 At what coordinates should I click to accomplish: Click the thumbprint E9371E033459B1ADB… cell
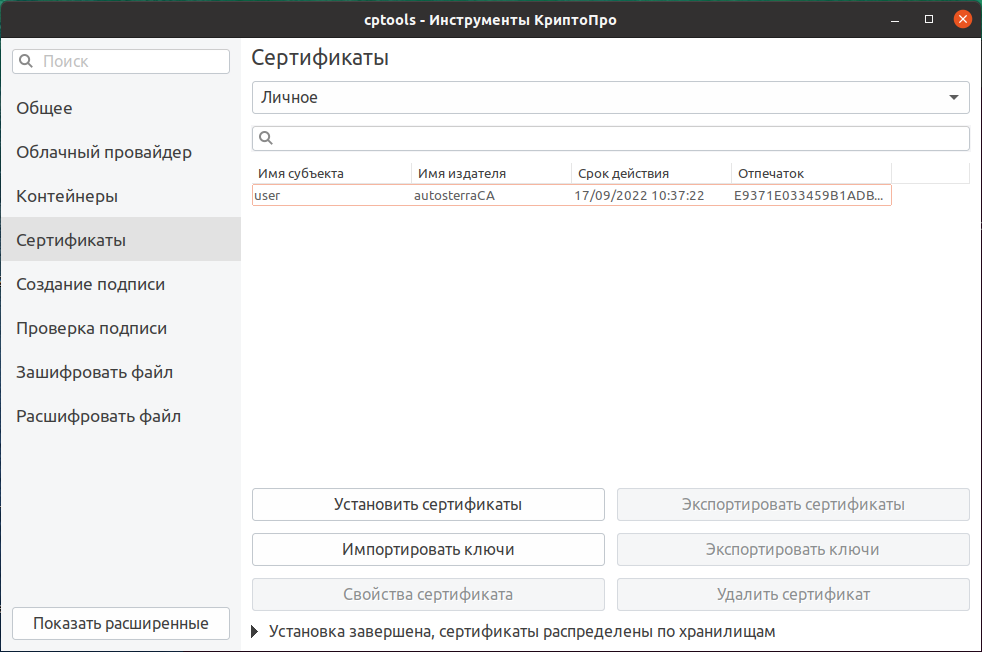point(809,195)
